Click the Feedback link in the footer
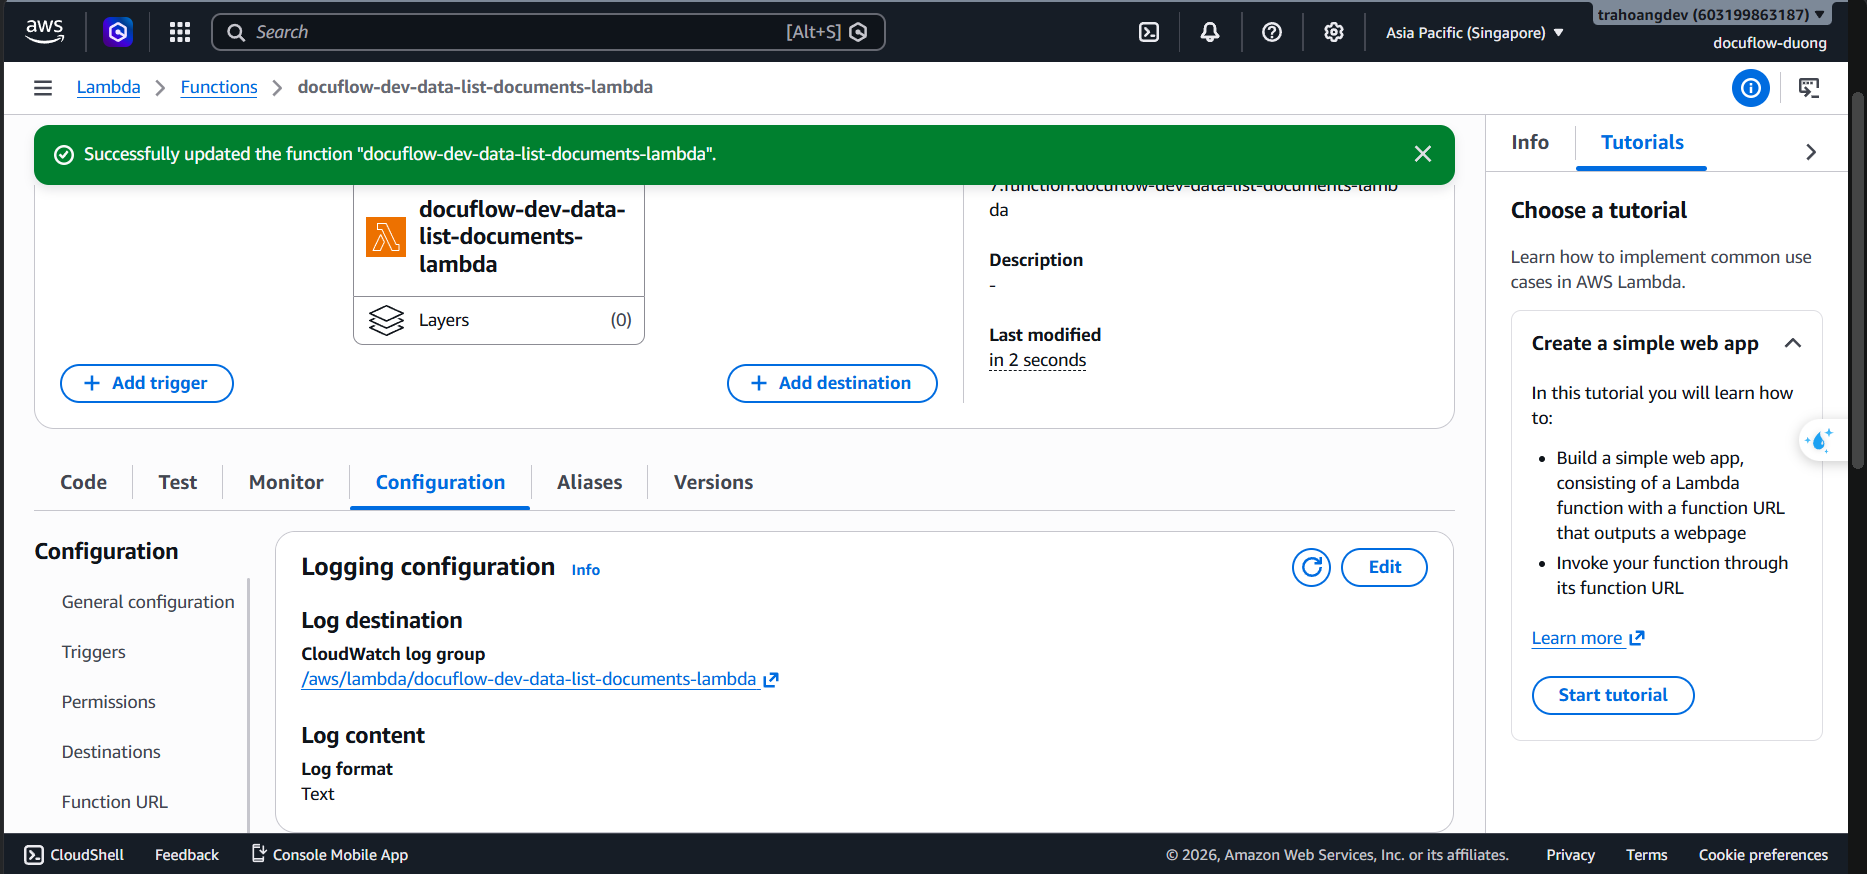Image resolution: width=1867 pixels, height=874 pixels. coord(187,855)
